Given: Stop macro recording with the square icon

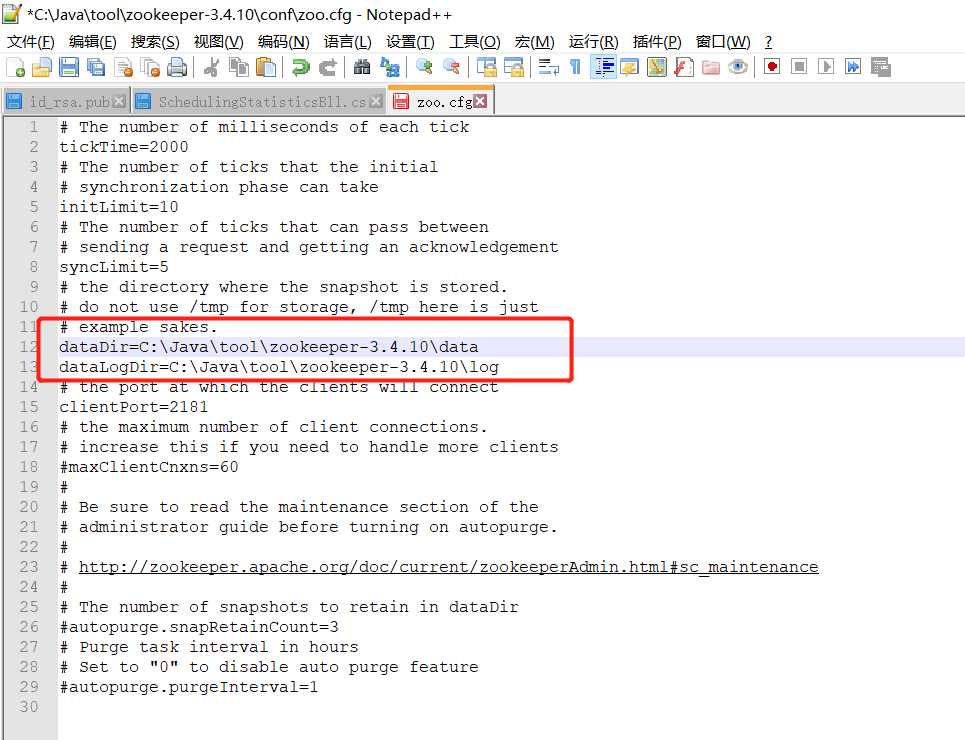Looking at the screenshot, I should [x=799, y=66].
